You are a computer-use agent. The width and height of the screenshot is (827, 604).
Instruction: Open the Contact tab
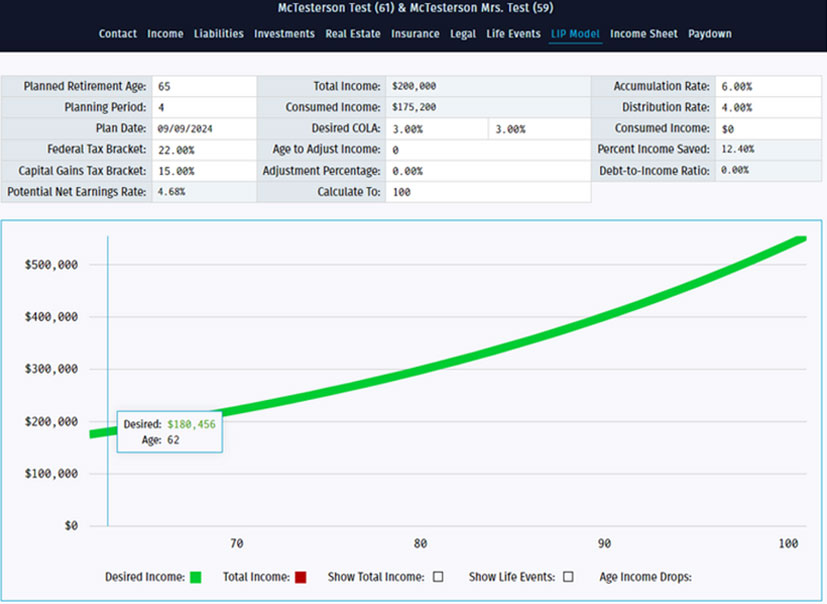(118, 34)
